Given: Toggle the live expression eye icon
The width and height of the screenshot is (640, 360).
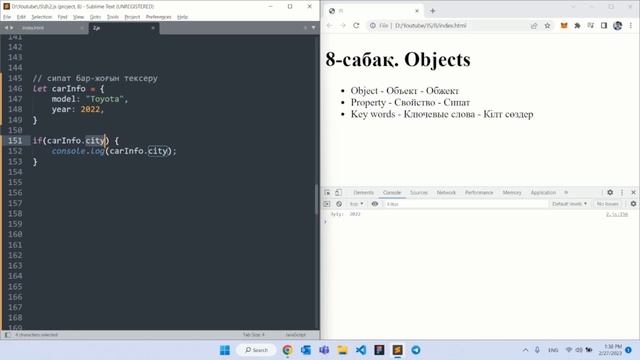Looking at the screenshot, I should coord(375,204).
